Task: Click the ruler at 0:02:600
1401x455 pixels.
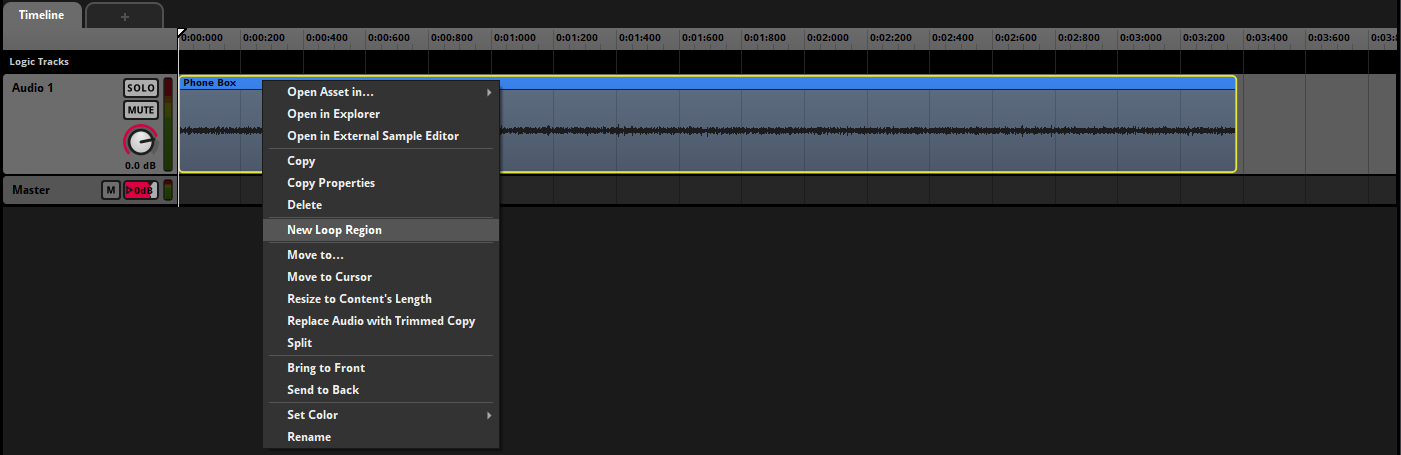Action: 1016,38
